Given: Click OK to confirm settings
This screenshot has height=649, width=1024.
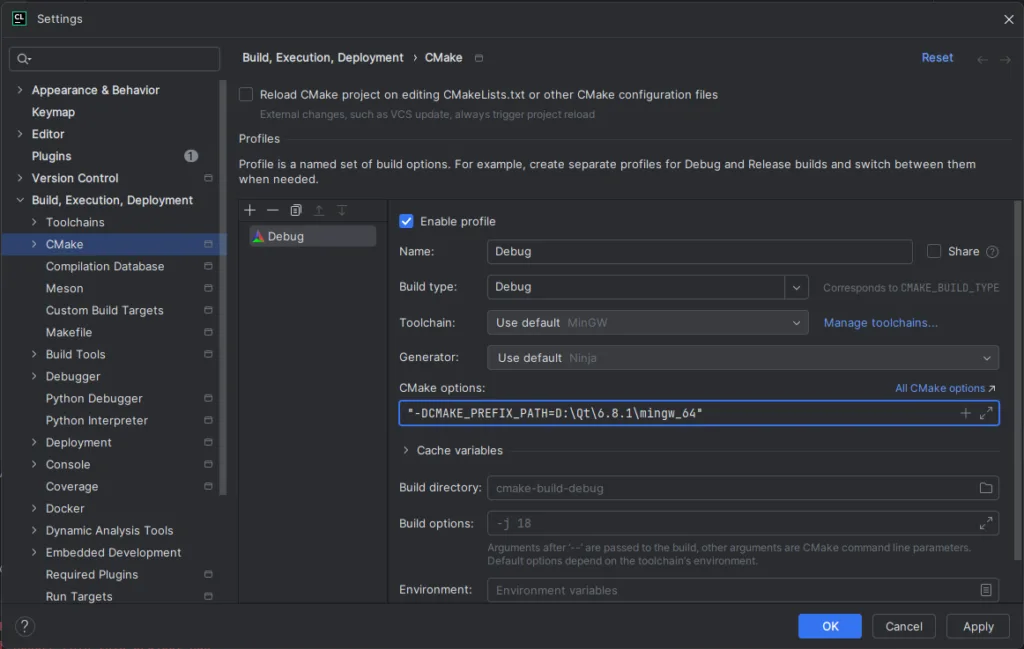Looking at the screenshot, I should click(x=829, y=626).
